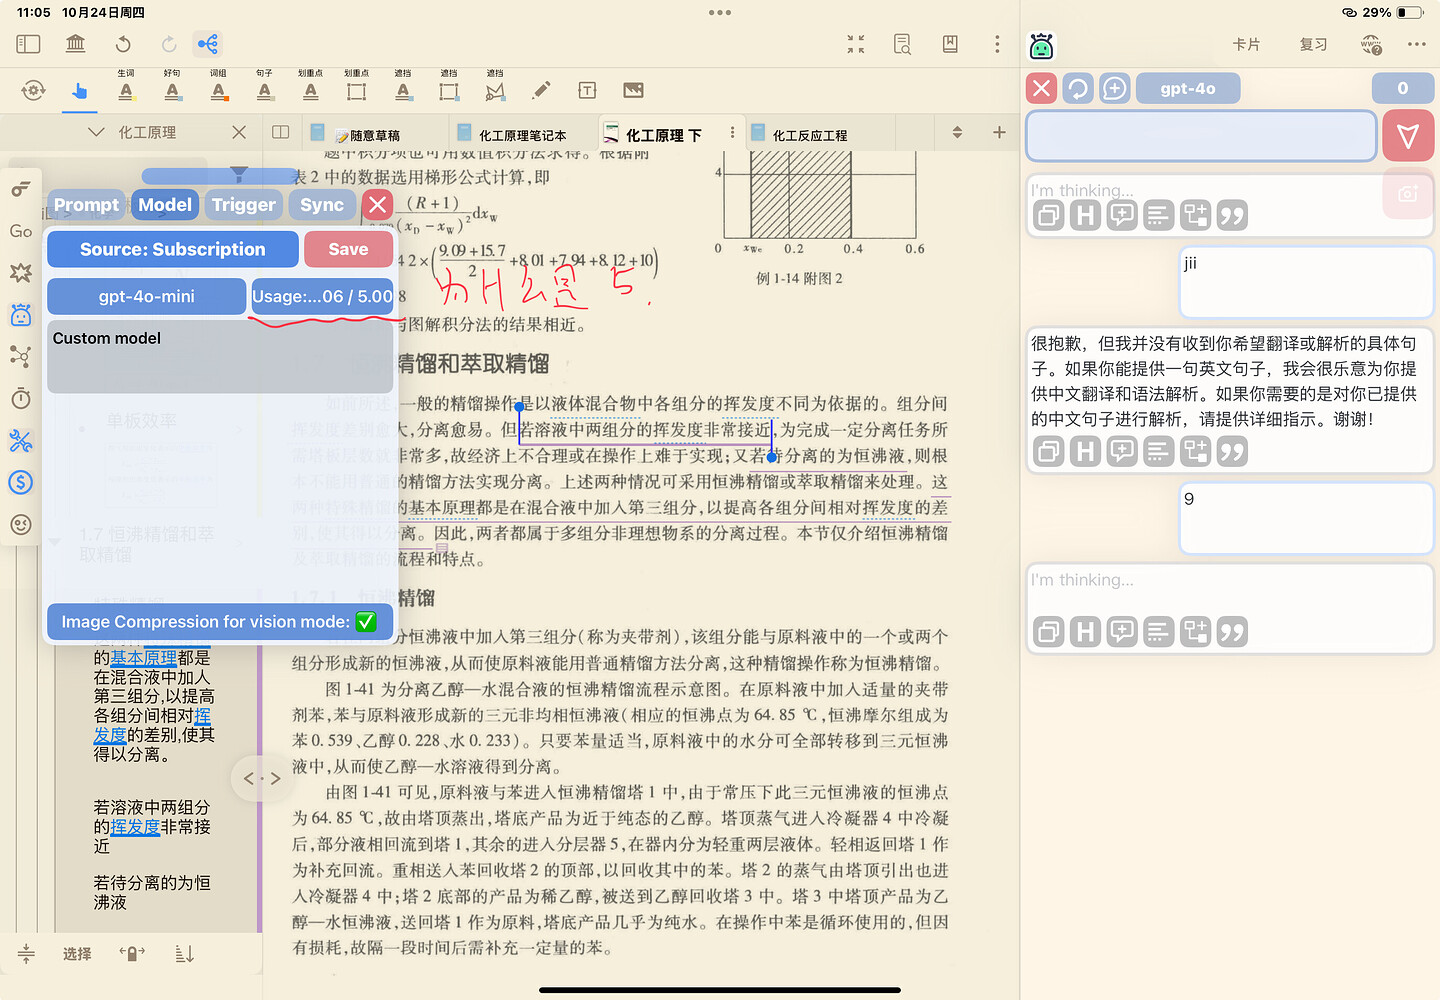This screenshot has height=1000, width=1440.
Task: Click the timer icon in sidebar
Action: pyautogui.click(x=21, y=399)
